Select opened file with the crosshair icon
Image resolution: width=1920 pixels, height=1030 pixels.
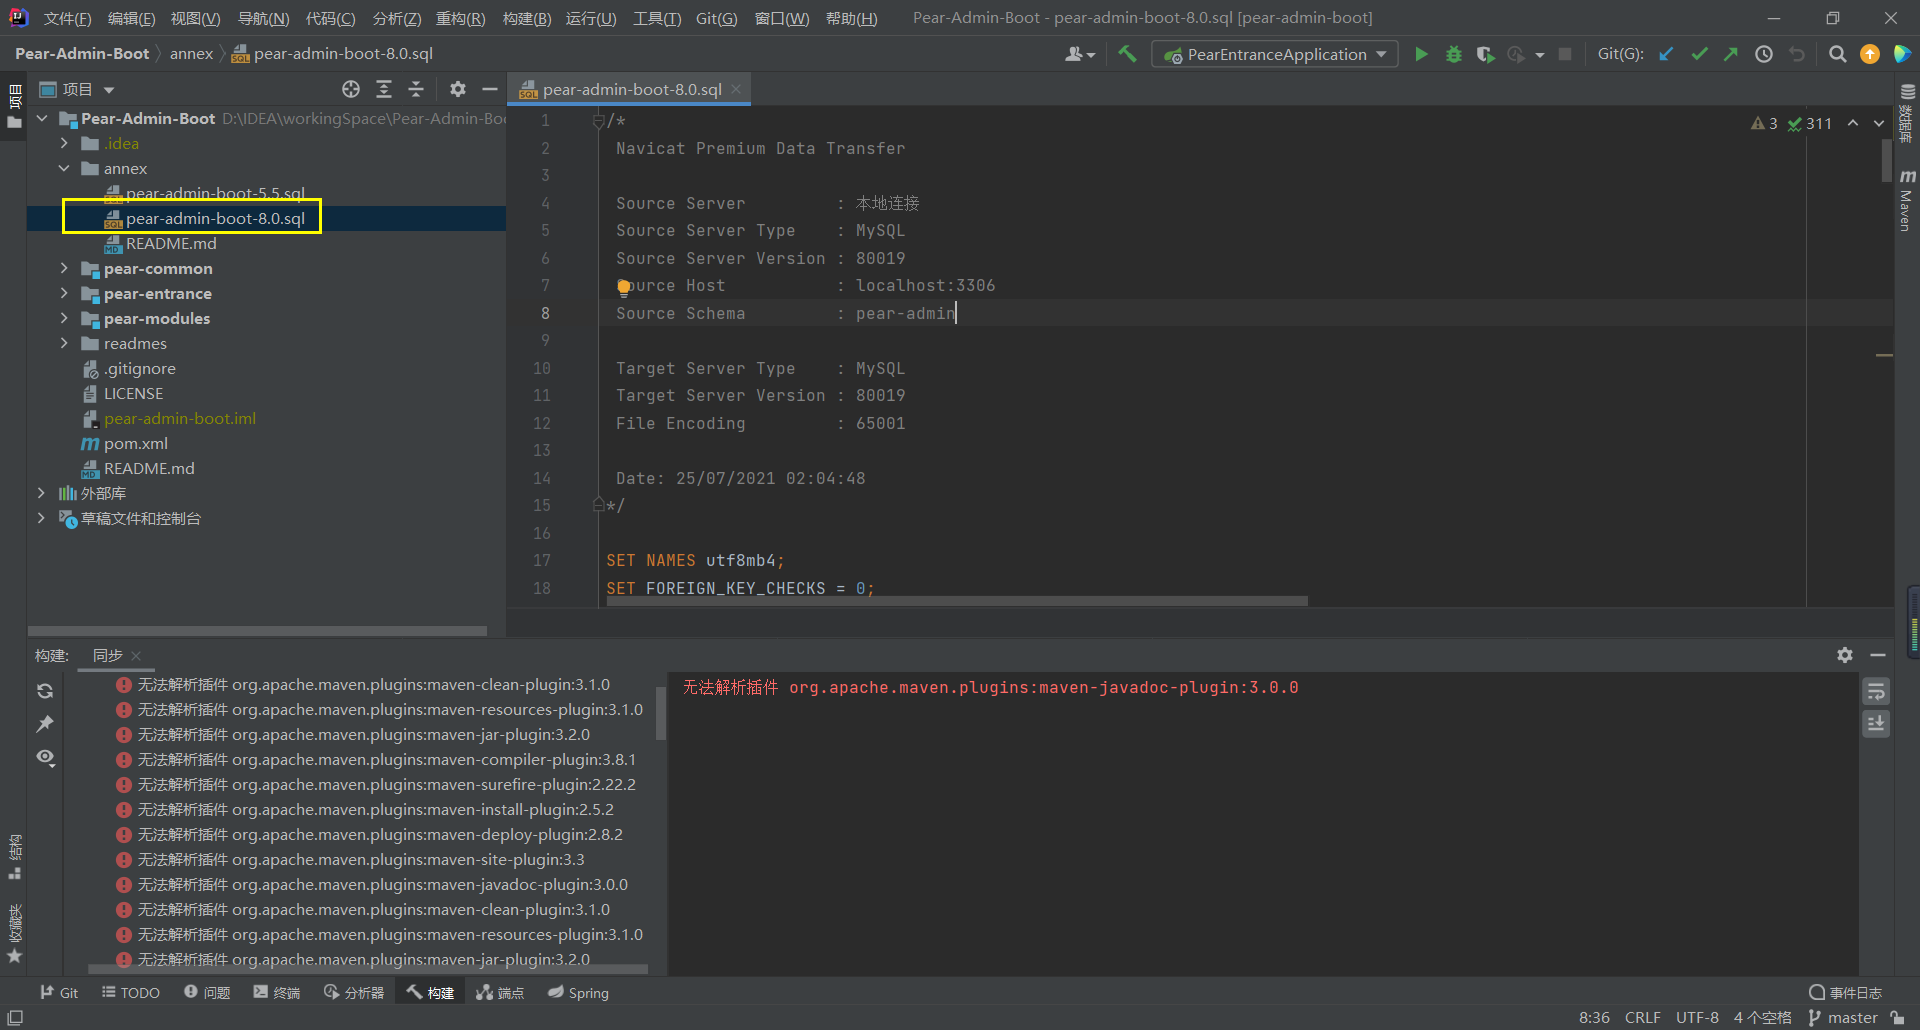pyautogui.click(x=351, y=89)
